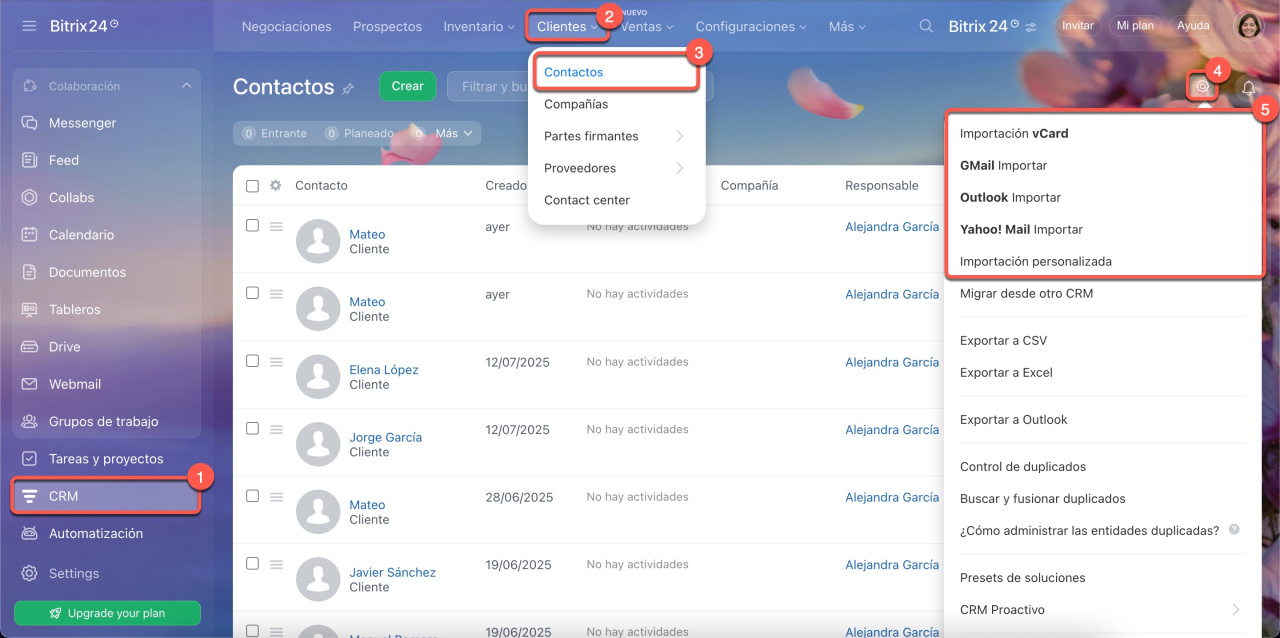Check the box for the Mateo row dated 28/06/2025

click(x=252, y=496)
